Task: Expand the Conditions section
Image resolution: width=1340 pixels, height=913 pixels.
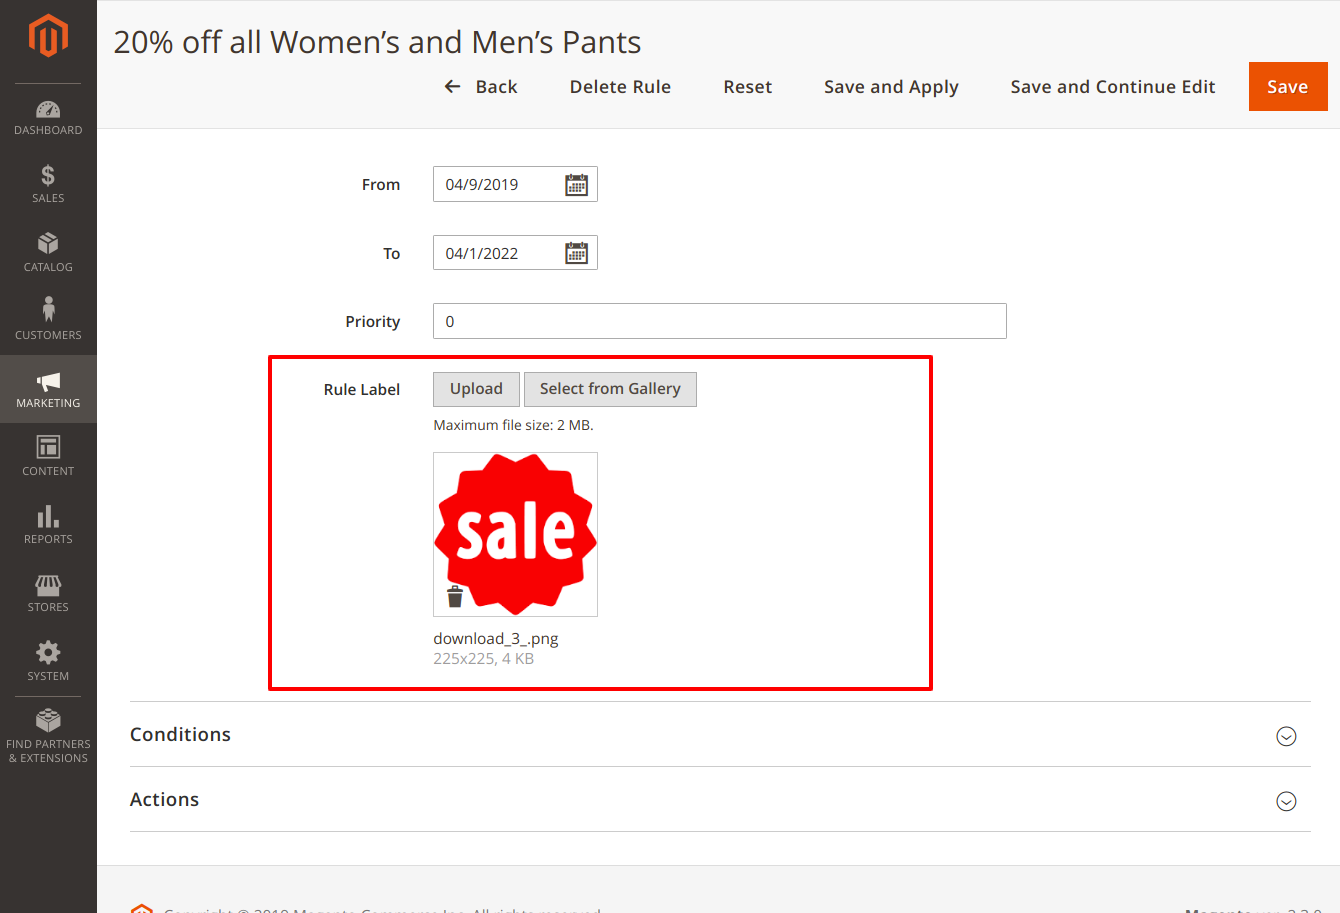Action: pos(1287,736)
